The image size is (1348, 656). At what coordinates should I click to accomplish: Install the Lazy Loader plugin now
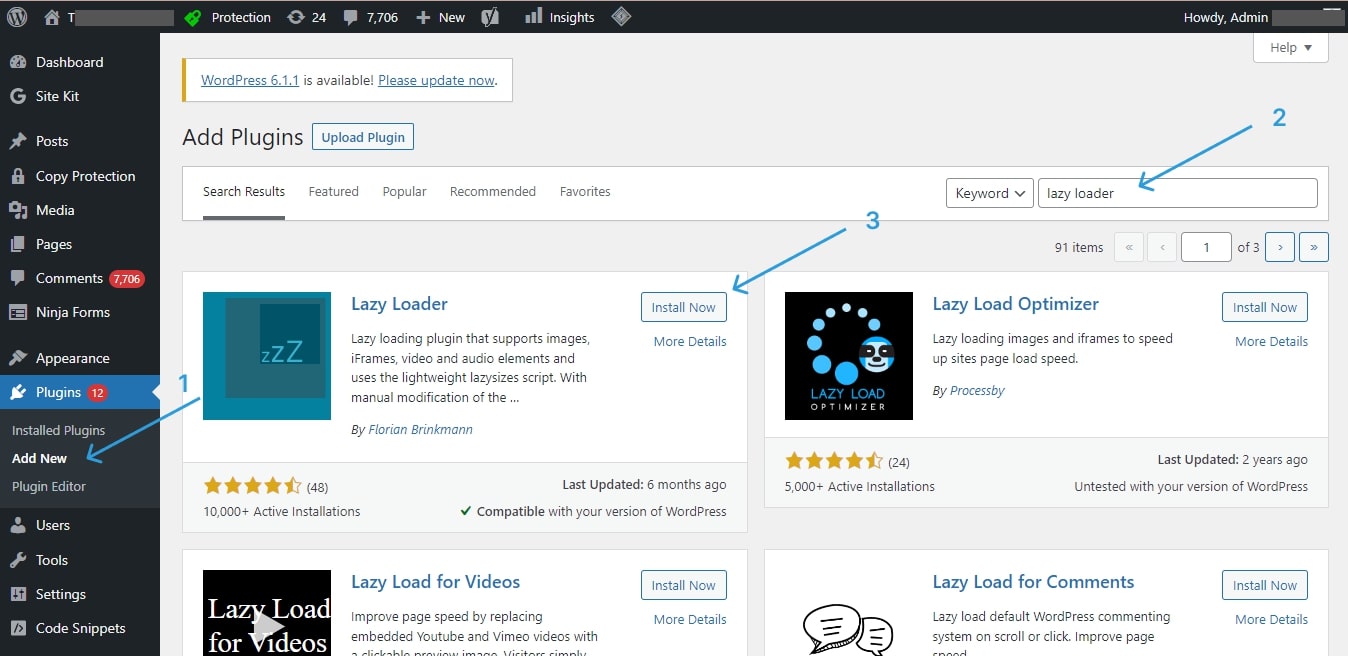pos(683,307)
